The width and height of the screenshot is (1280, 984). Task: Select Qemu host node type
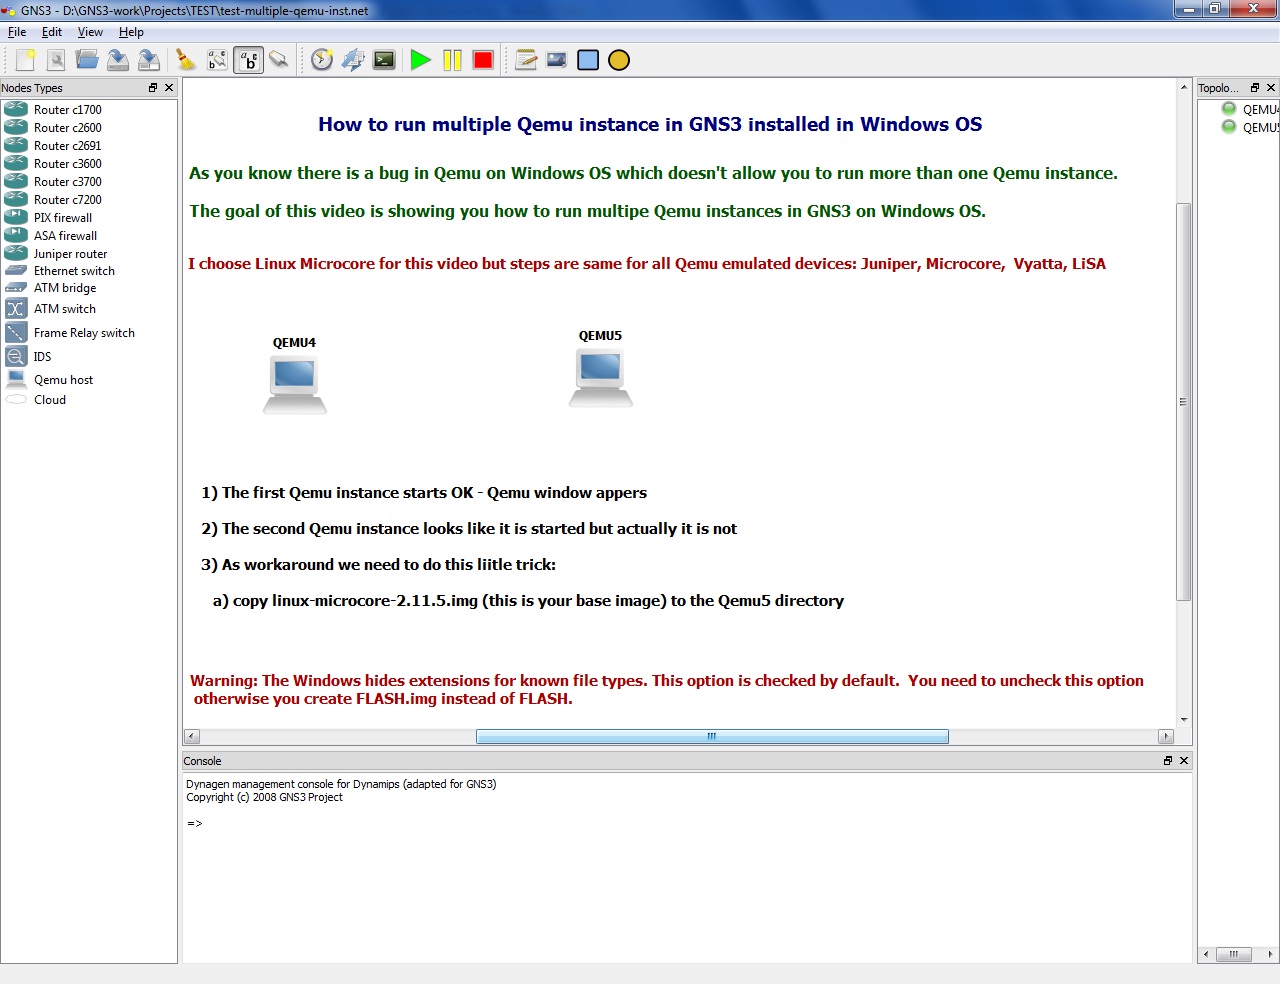tap(63, 380)
